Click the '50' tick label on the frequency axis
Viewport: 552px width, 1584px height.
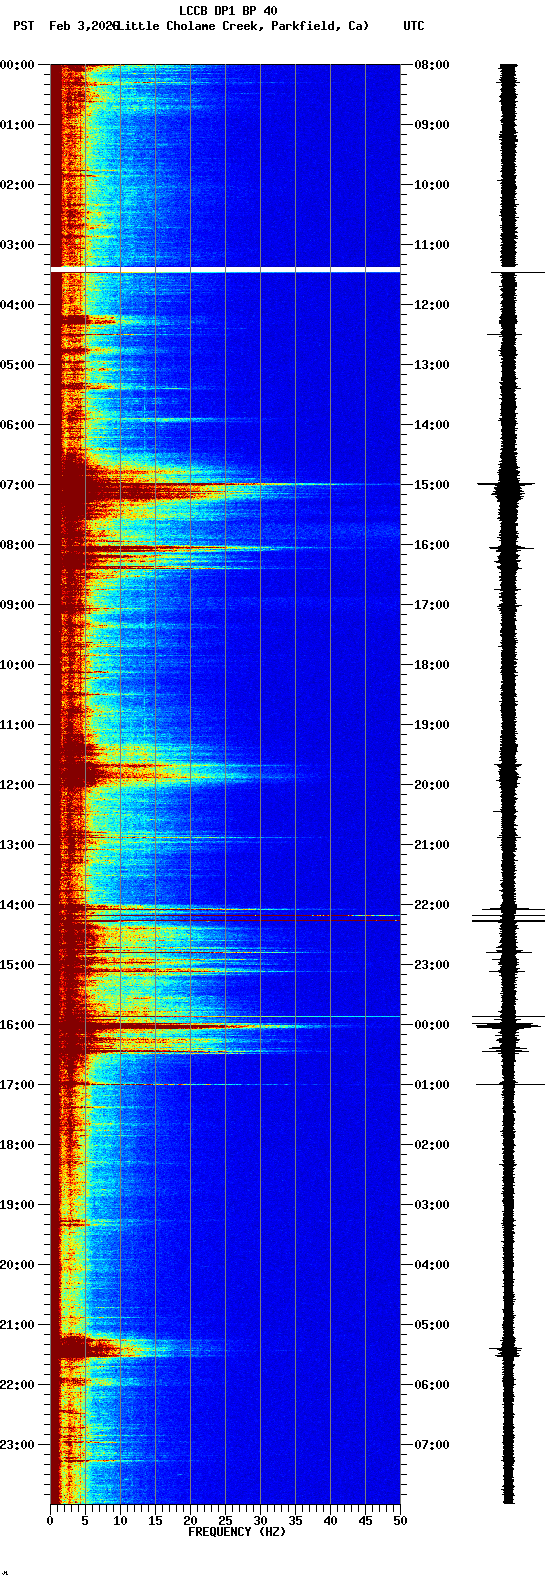tap(400, 1521)
